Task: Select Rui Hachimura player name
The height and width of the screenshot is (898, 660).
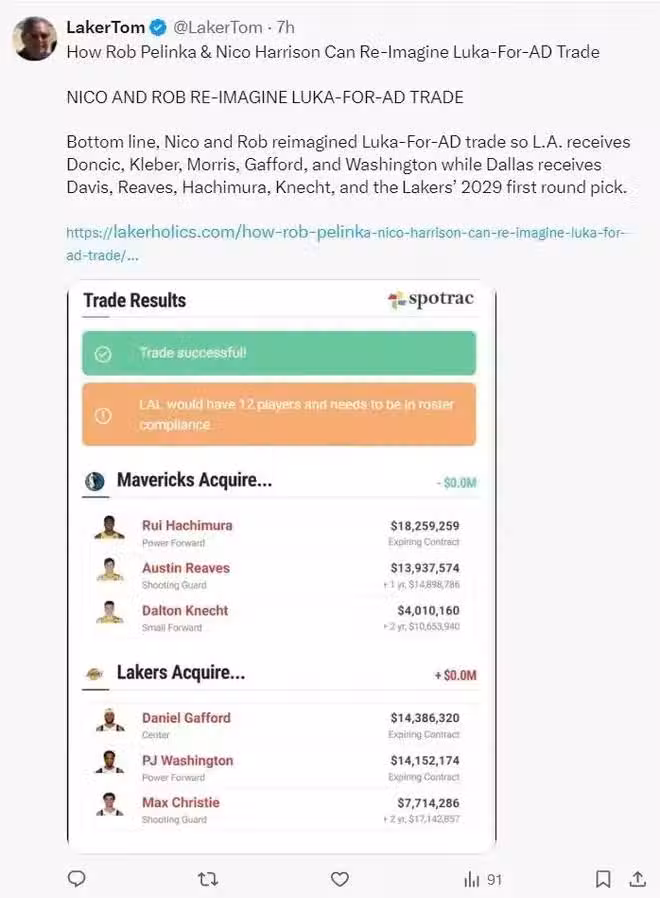Action: click(187, 525)
